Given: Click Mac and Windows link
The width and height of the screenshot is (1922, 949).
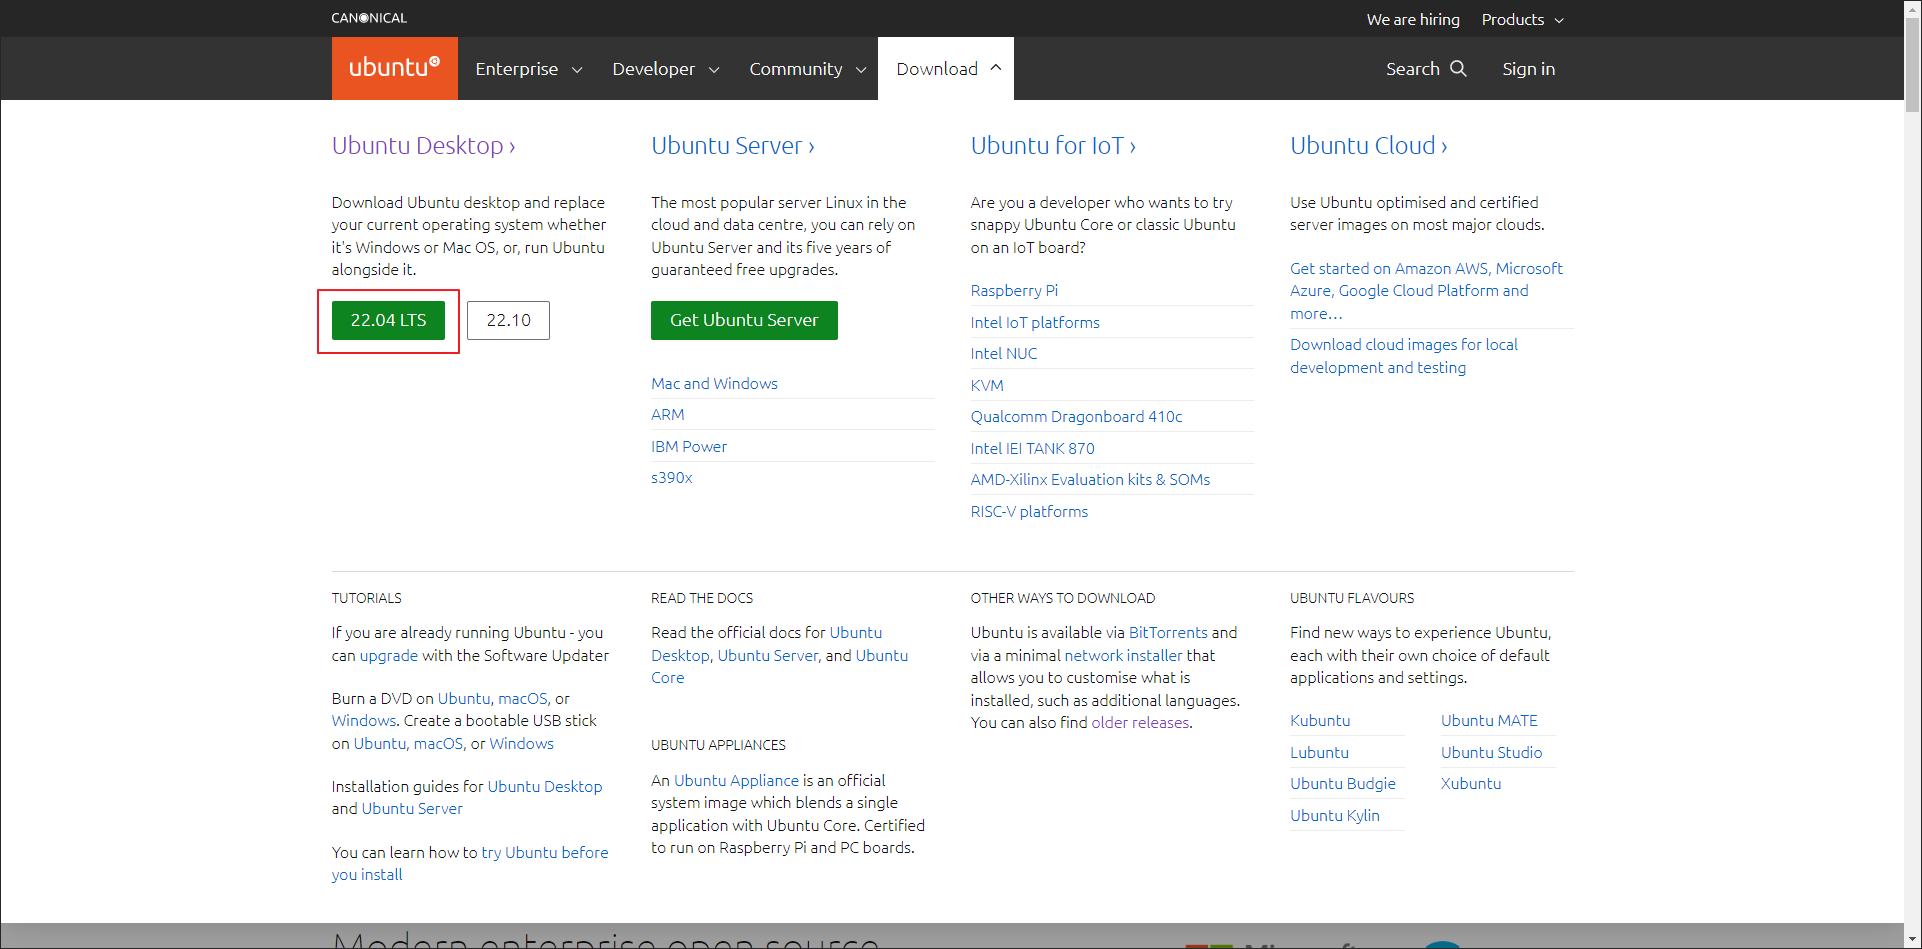Looking at the screenshot, I should [x=714, y=383].
